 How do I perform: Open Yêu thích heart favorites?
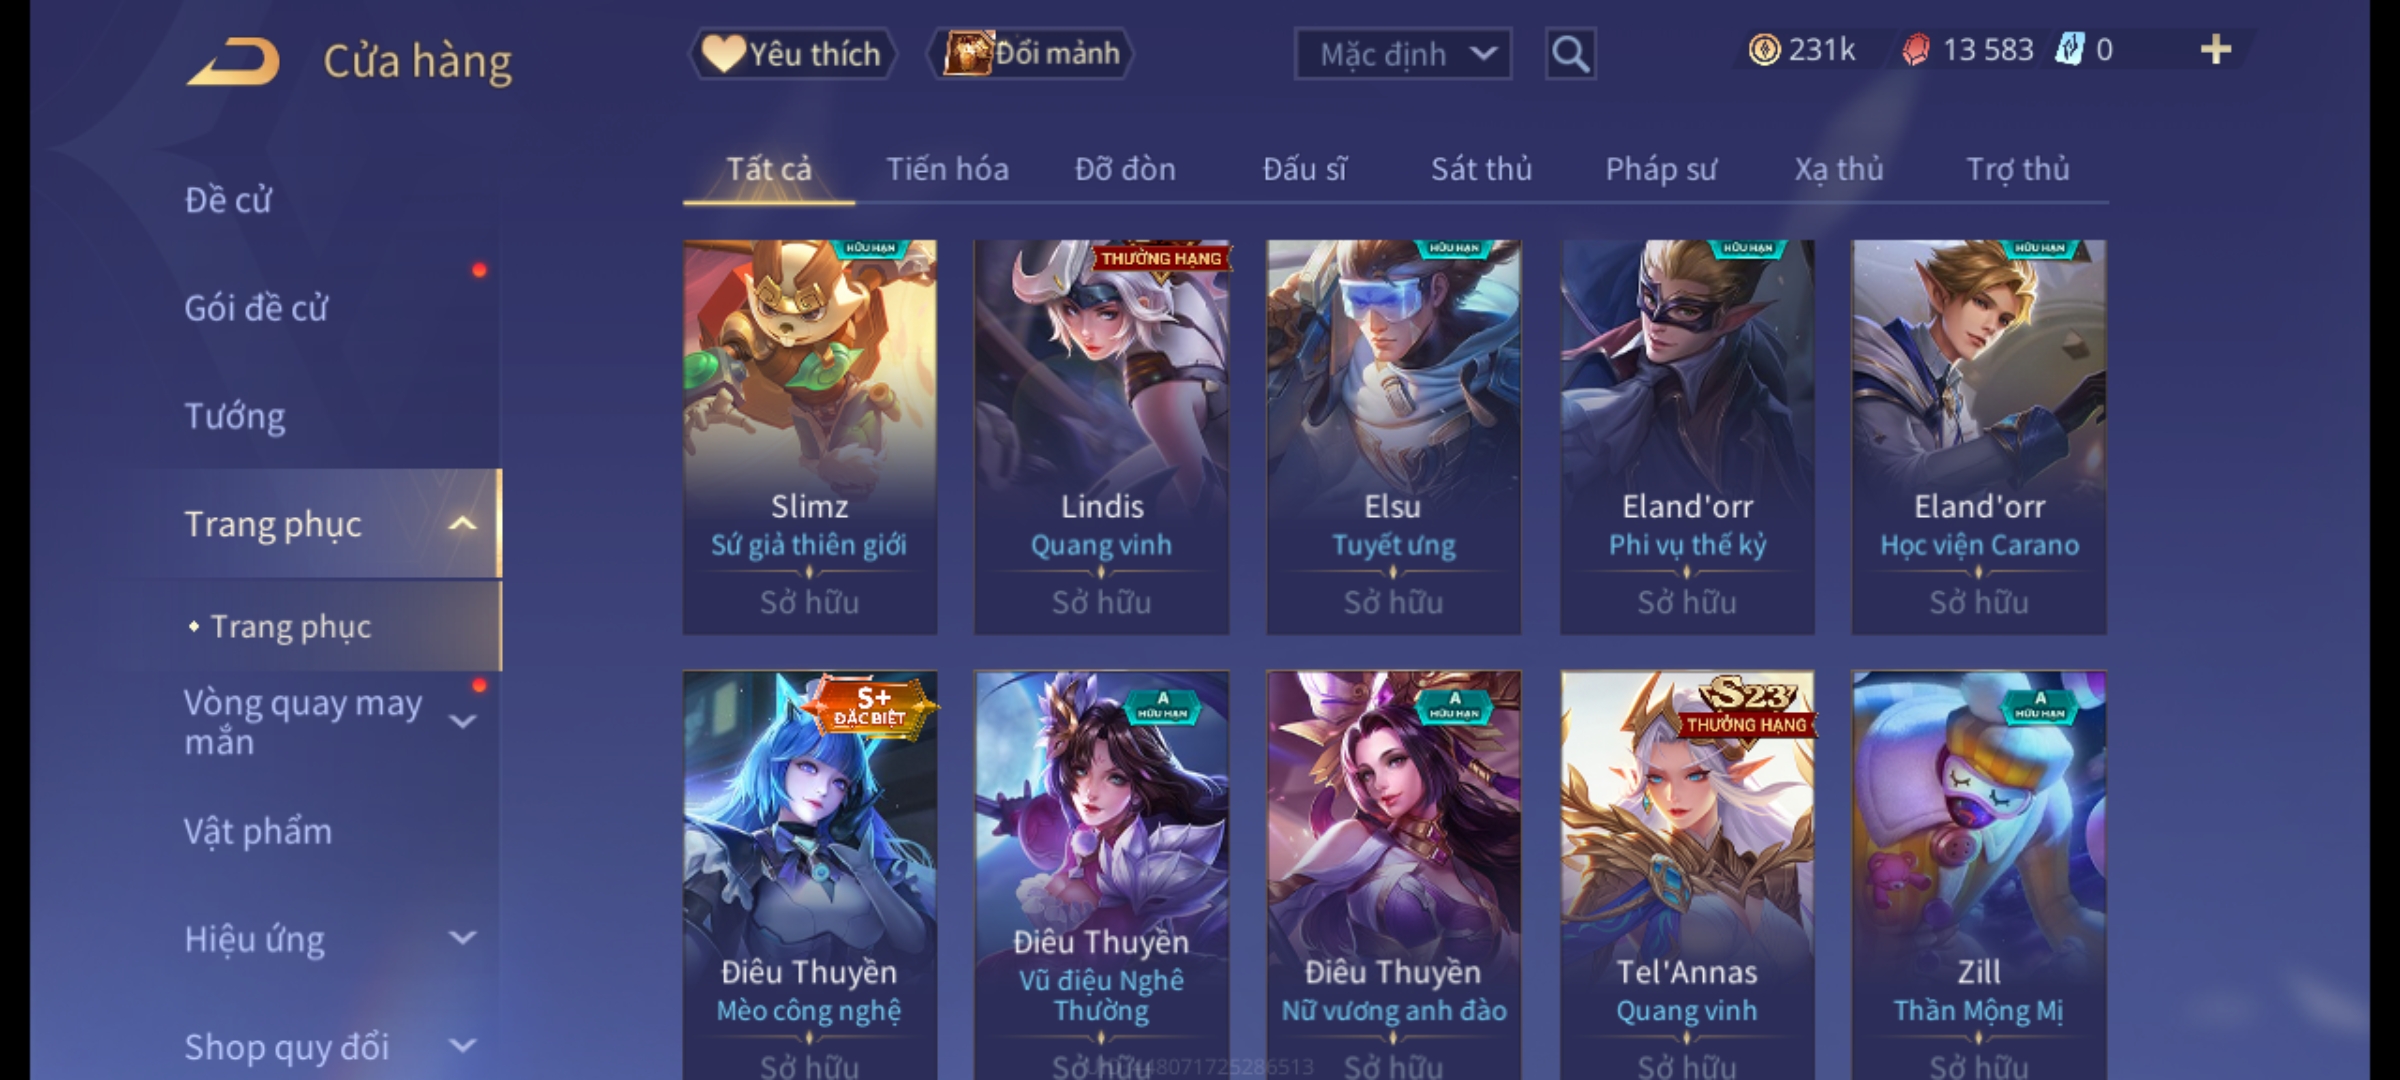tap(792, 54)
